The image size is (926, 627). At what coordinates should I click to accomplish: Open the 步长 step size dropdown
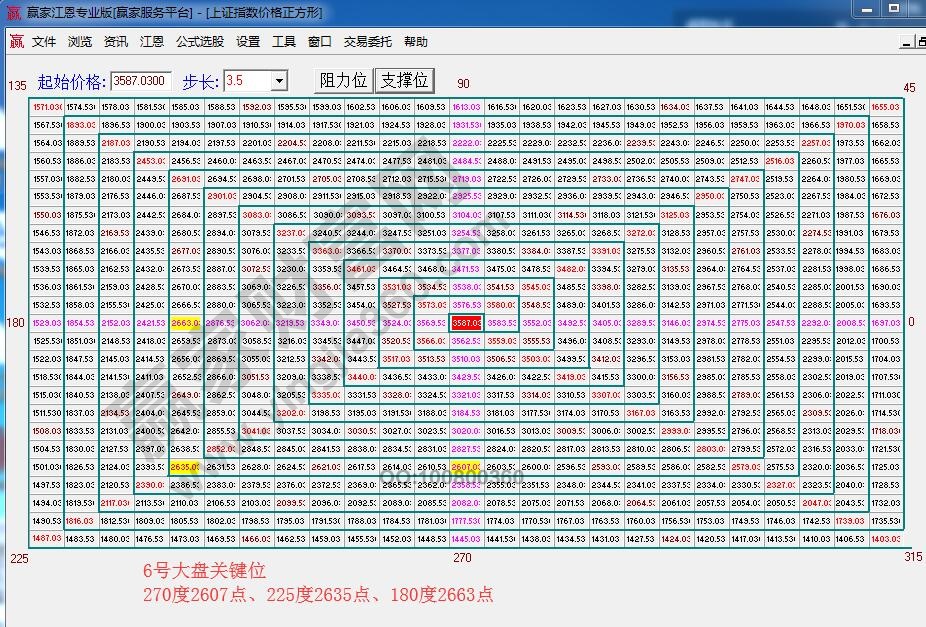click(x=278, y=80)
